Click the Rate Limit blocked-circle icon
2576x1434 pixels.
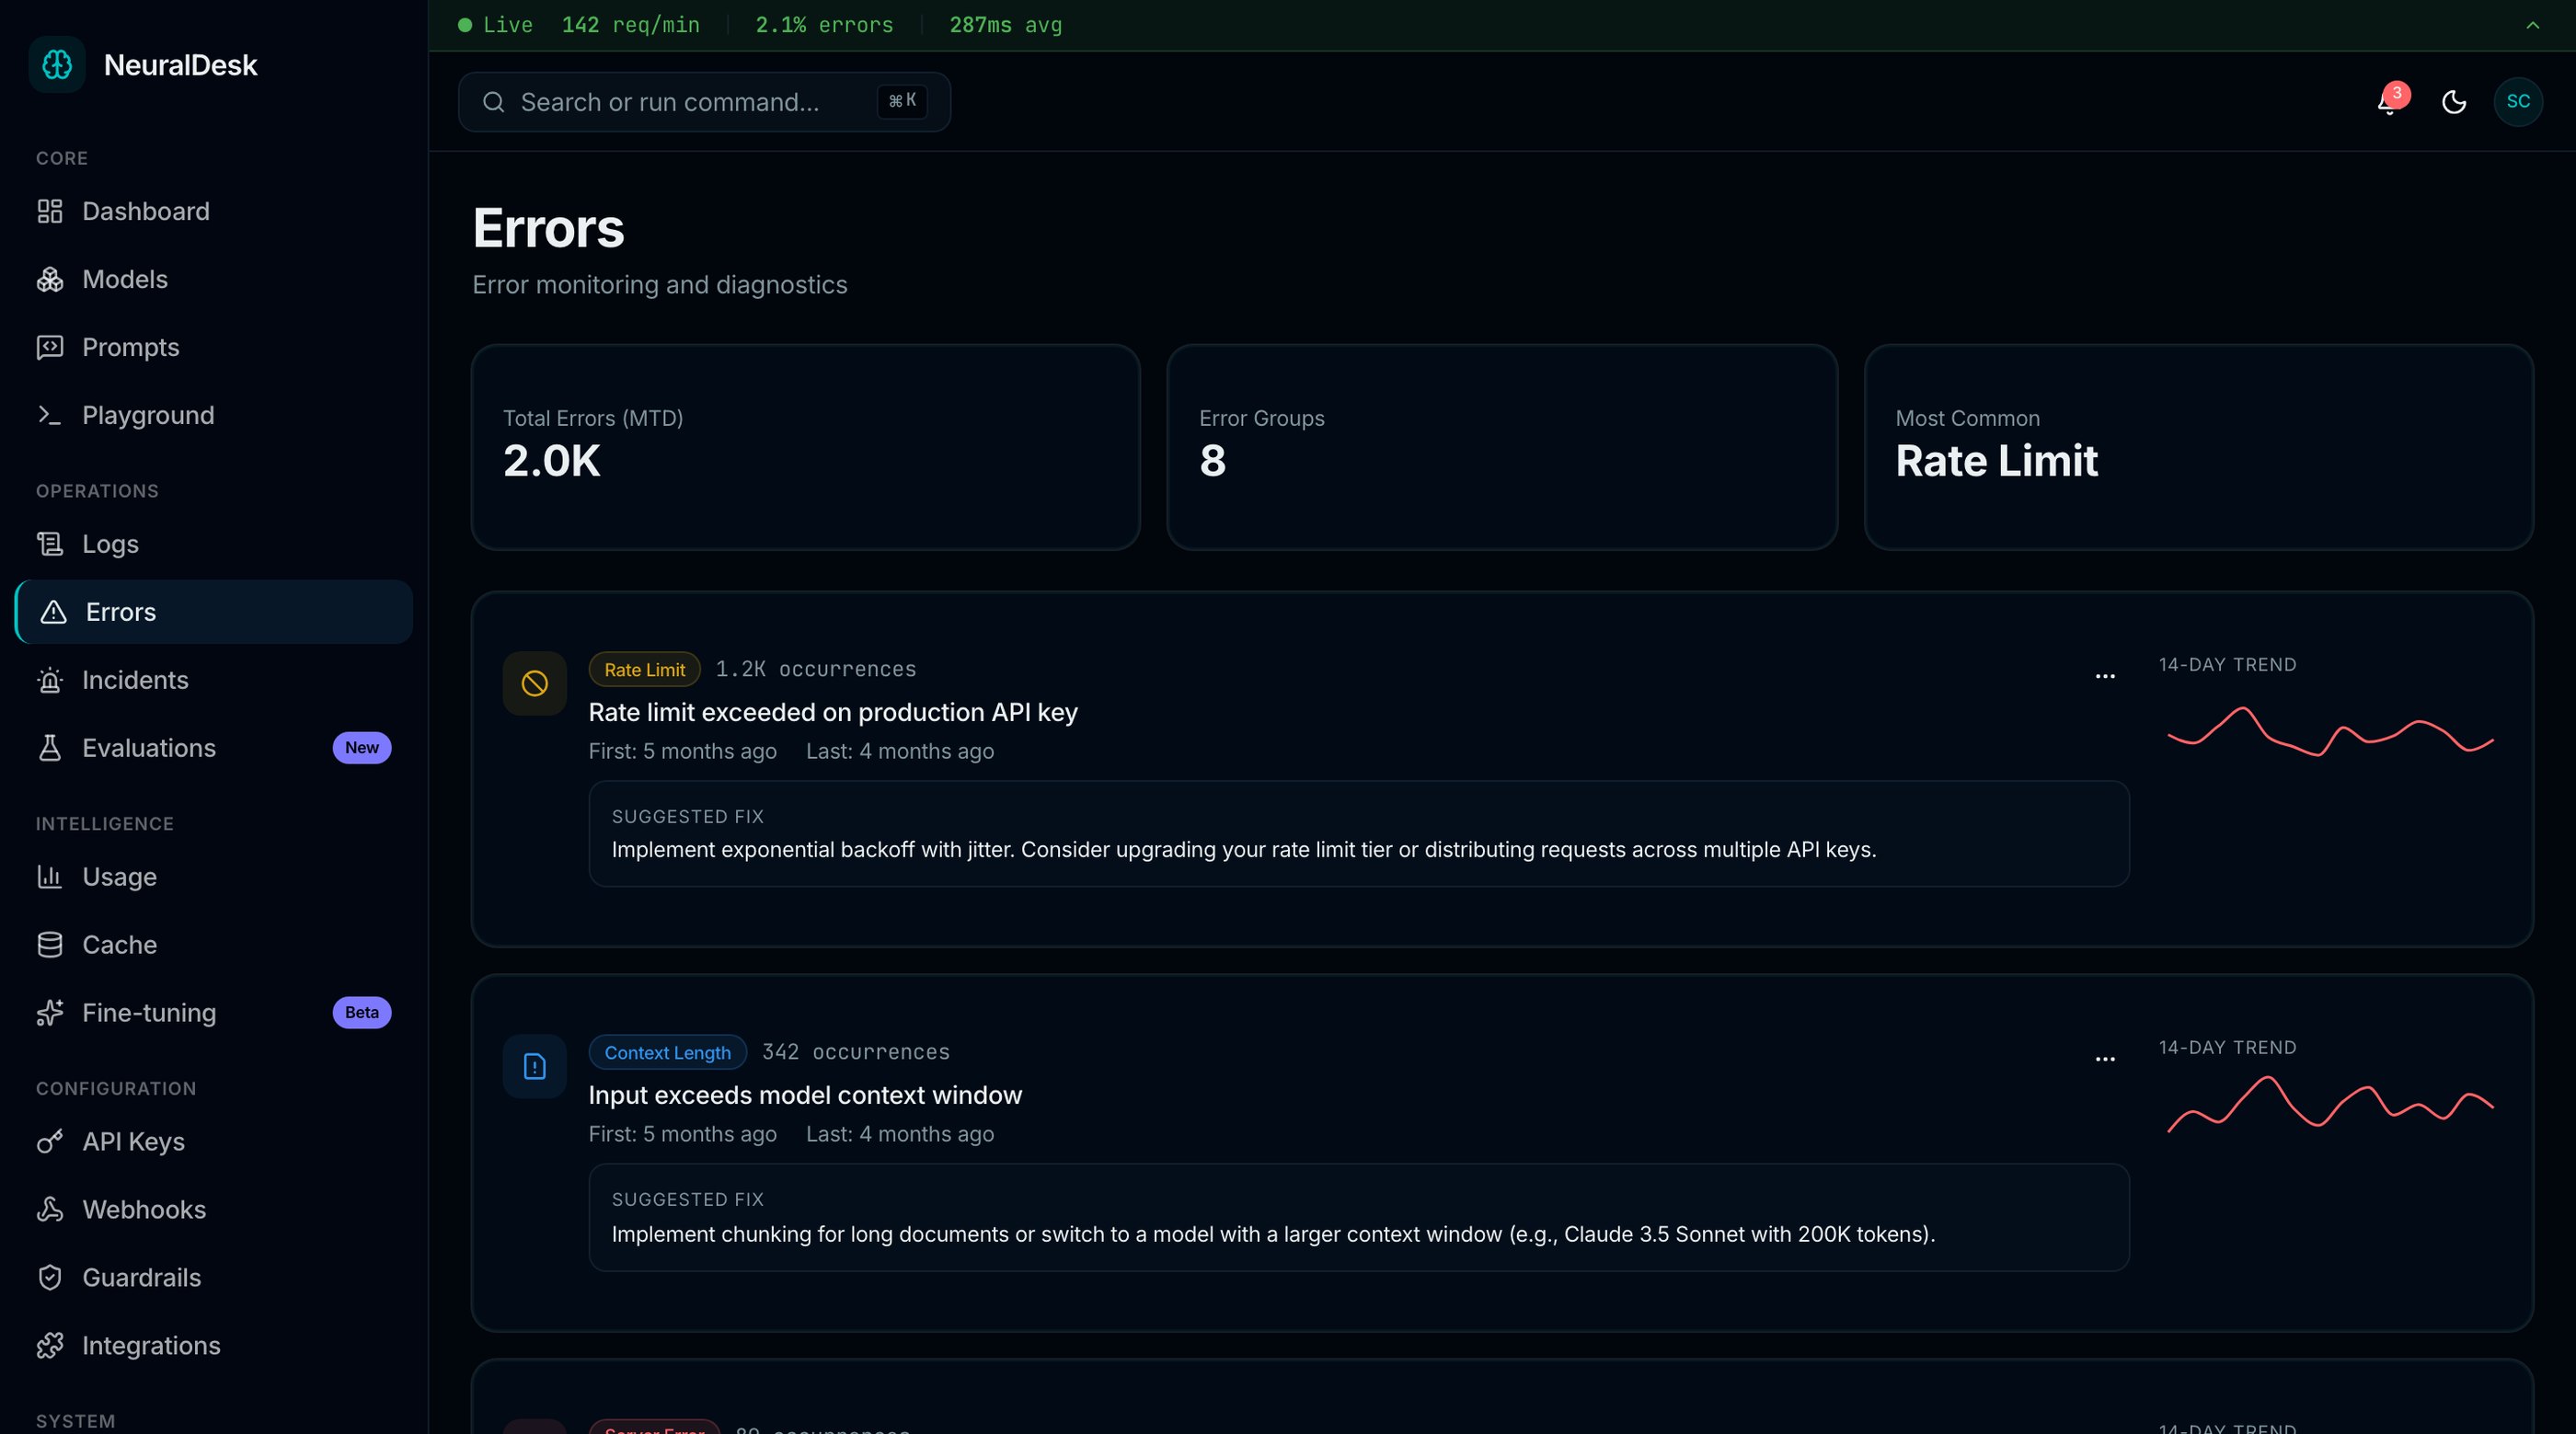click(535, 684)
